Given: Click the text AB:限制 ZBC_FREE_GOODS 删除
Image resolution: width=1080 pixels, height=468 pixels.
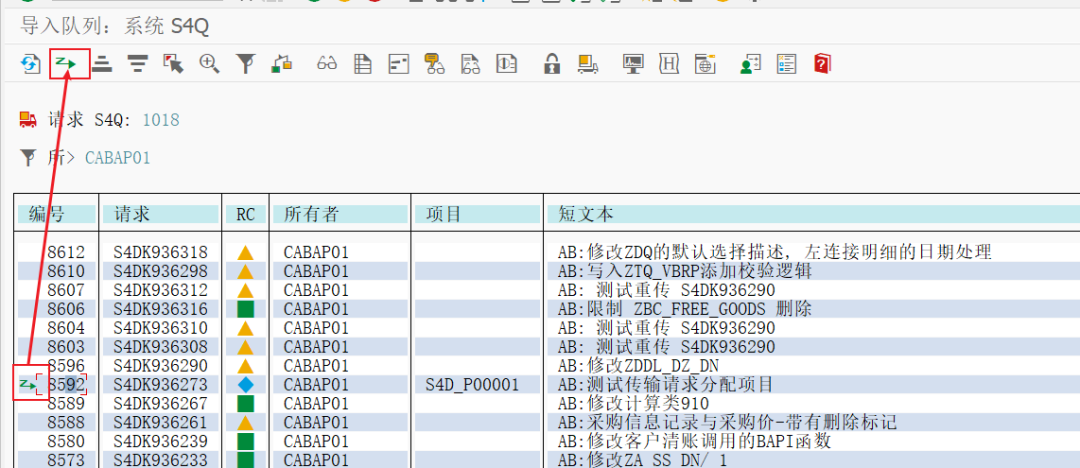Looking at the screenshot, I should tap(685, 309).
